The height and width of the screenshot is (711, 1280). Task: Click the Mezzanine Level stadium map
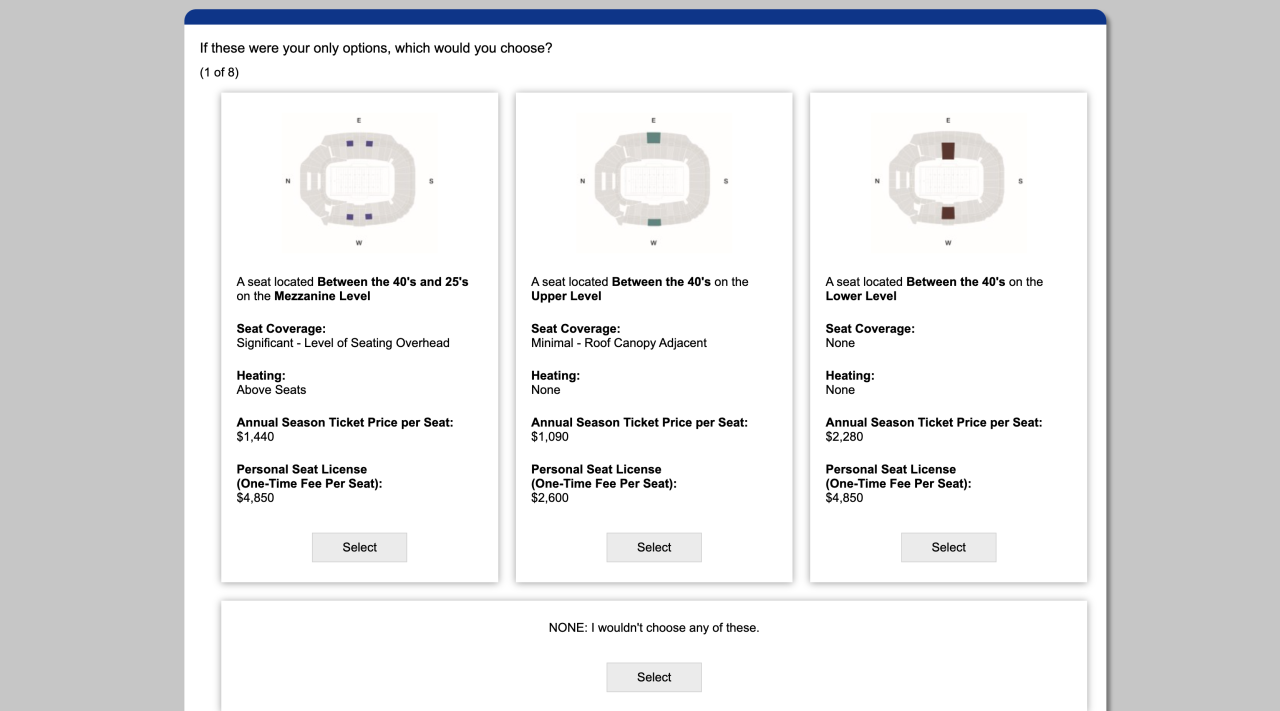[359, 182]
